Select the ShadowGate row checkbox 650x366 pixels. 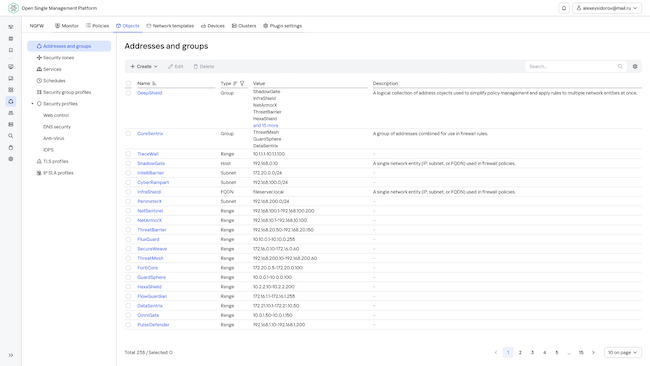(129, 163)
